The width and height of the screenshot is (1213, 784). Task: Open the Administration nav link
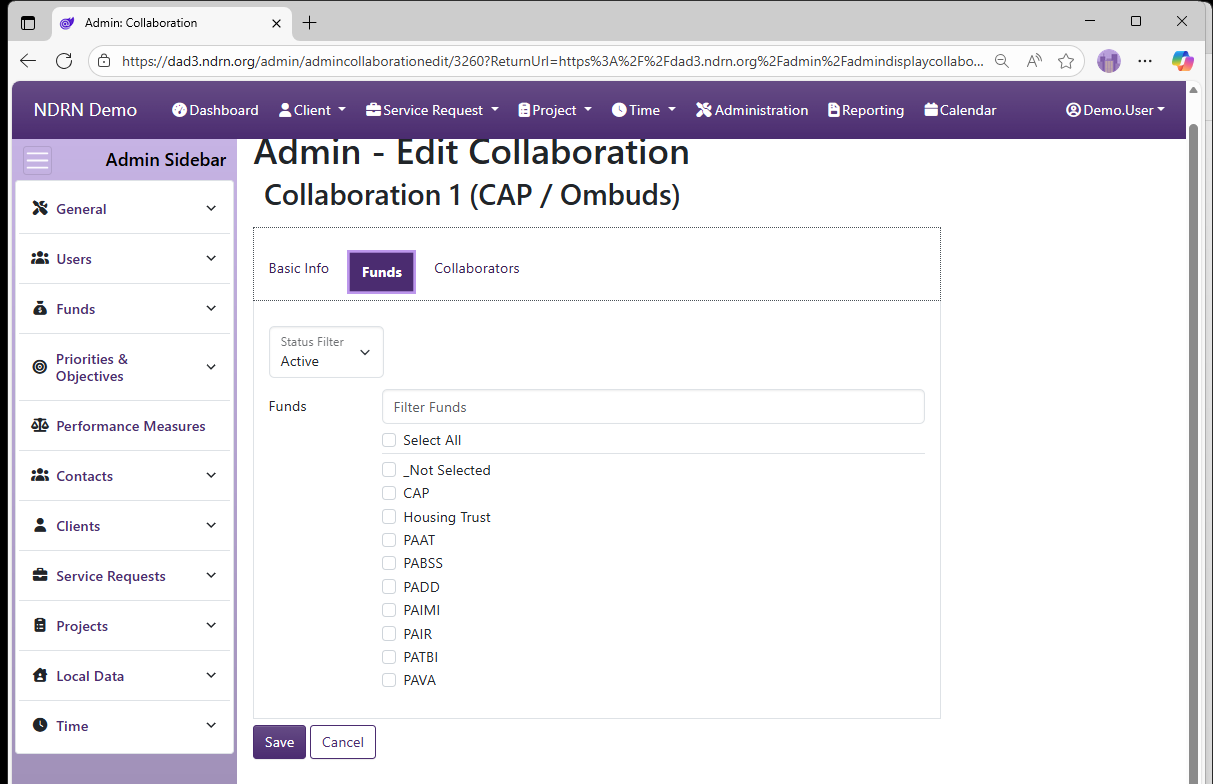click(x=752, y=110)
